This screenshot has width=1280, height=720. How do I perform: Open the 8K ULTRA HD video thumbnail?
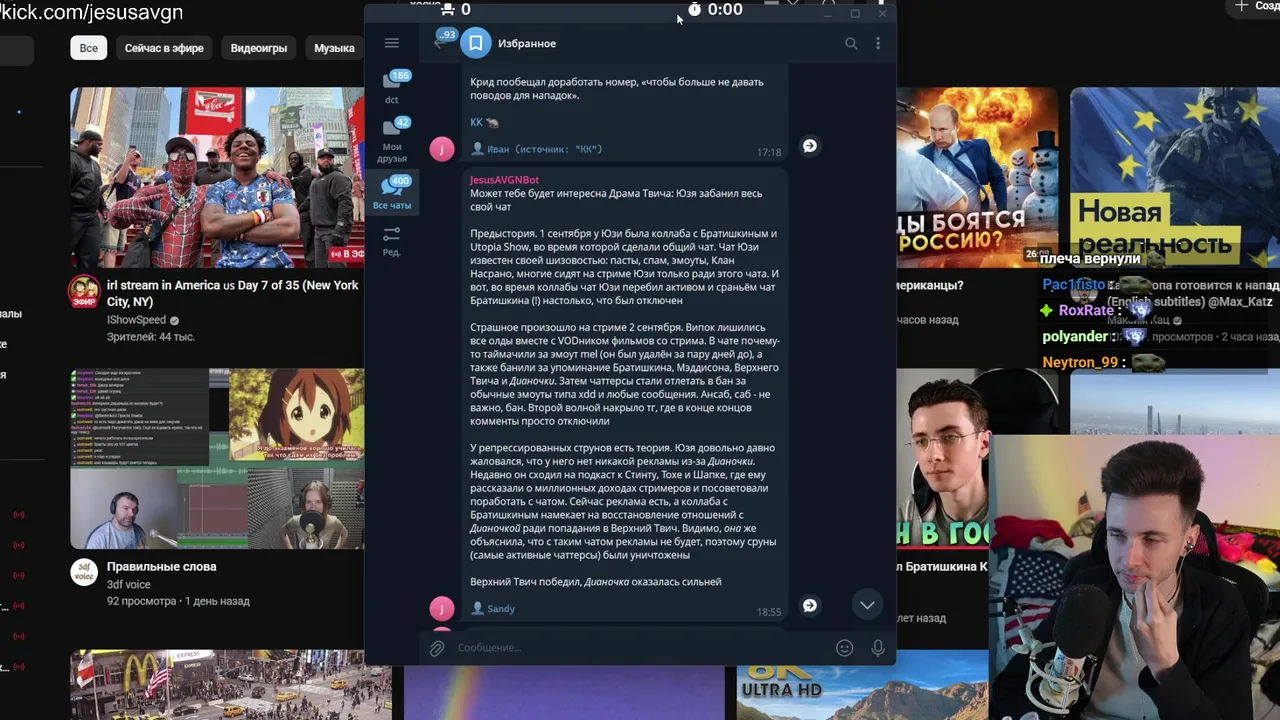tap(862, 685)
